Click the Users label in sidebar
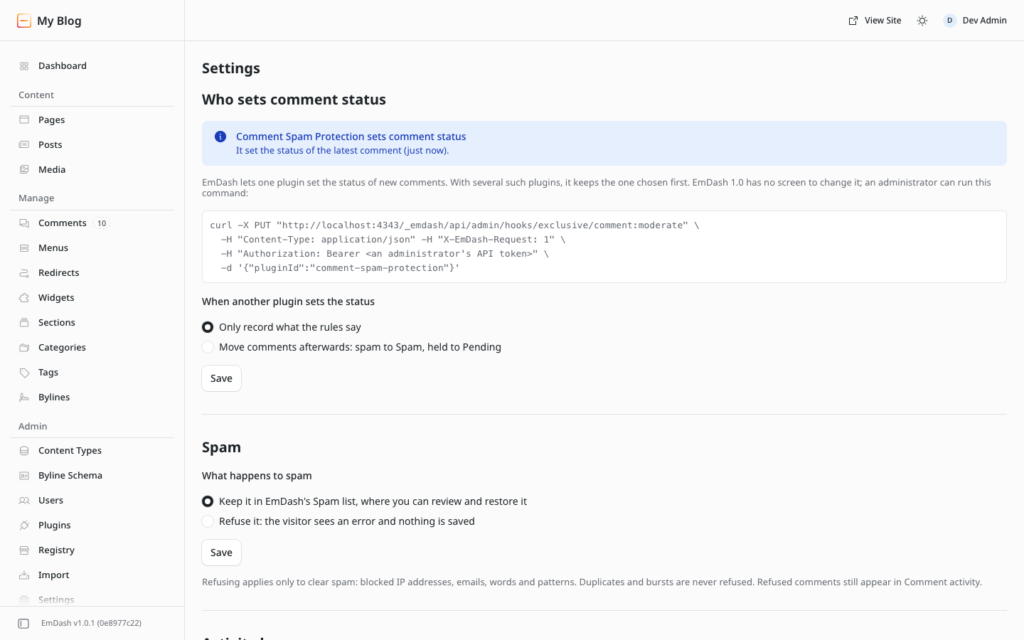 [x=51, y=500]
